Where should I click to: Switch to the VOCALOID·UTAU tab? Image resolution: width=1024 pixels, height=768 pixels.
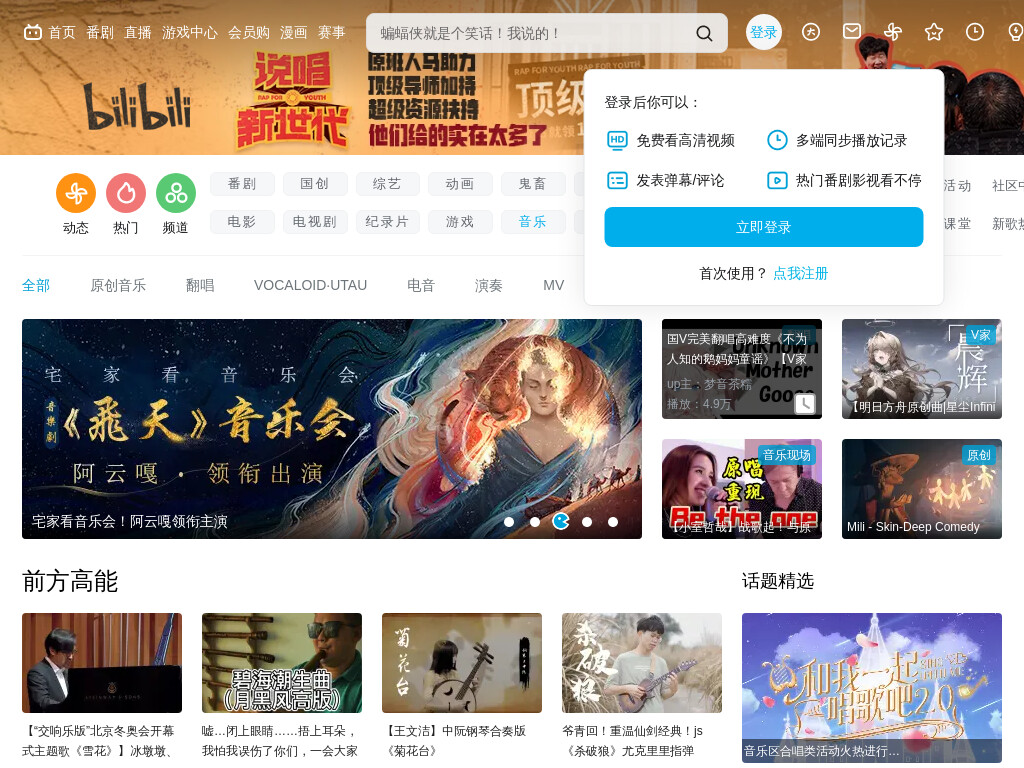point(310,285)
